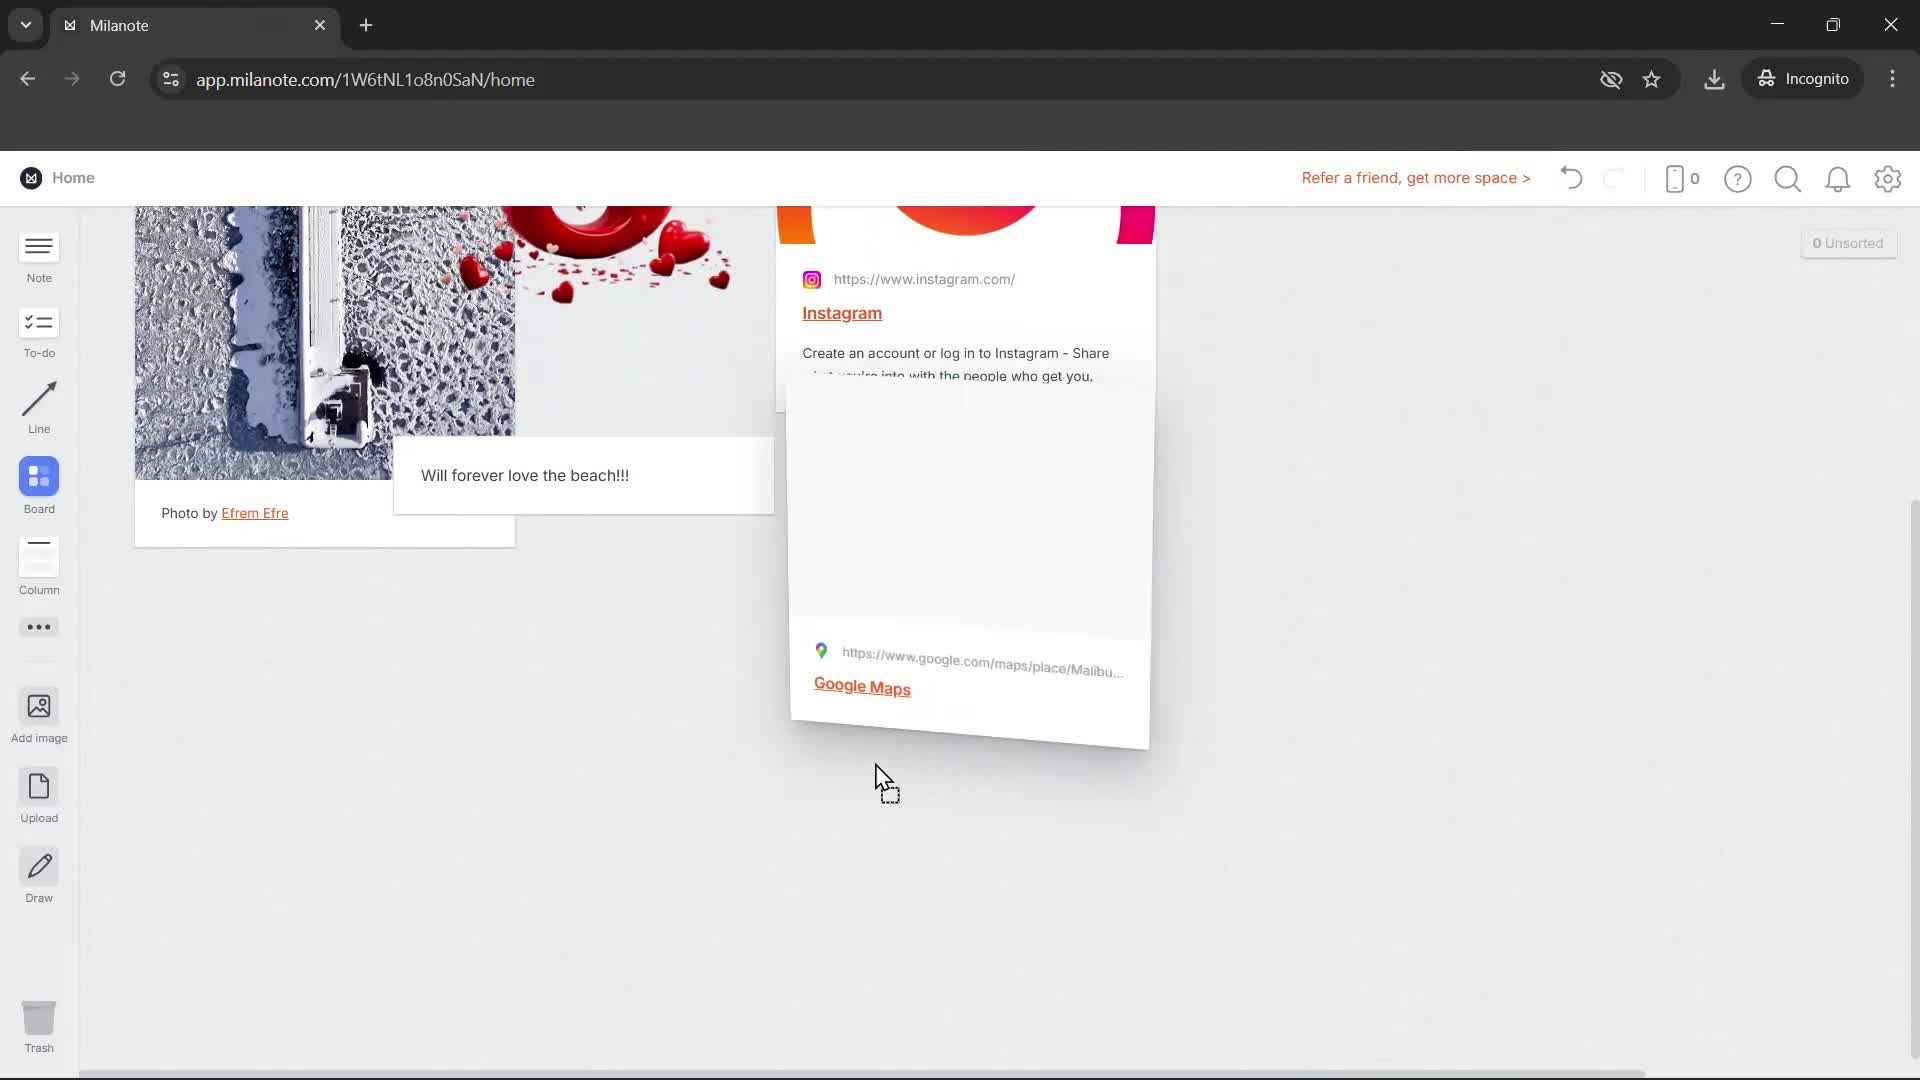Screen dimensions: 1920x1080
Task: Open the browser tab search dropdown
Action: [24, 25]
